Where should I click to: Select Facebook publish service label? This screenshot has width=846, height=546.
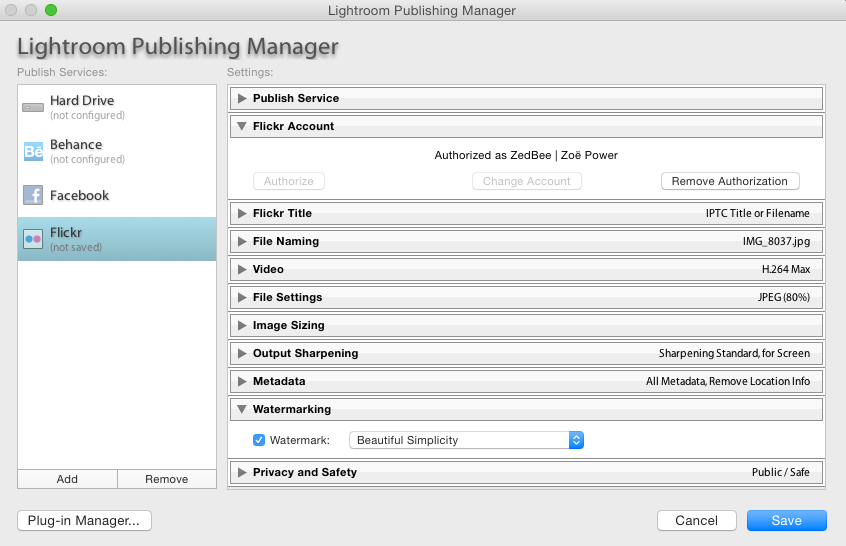tap(79, 195)
